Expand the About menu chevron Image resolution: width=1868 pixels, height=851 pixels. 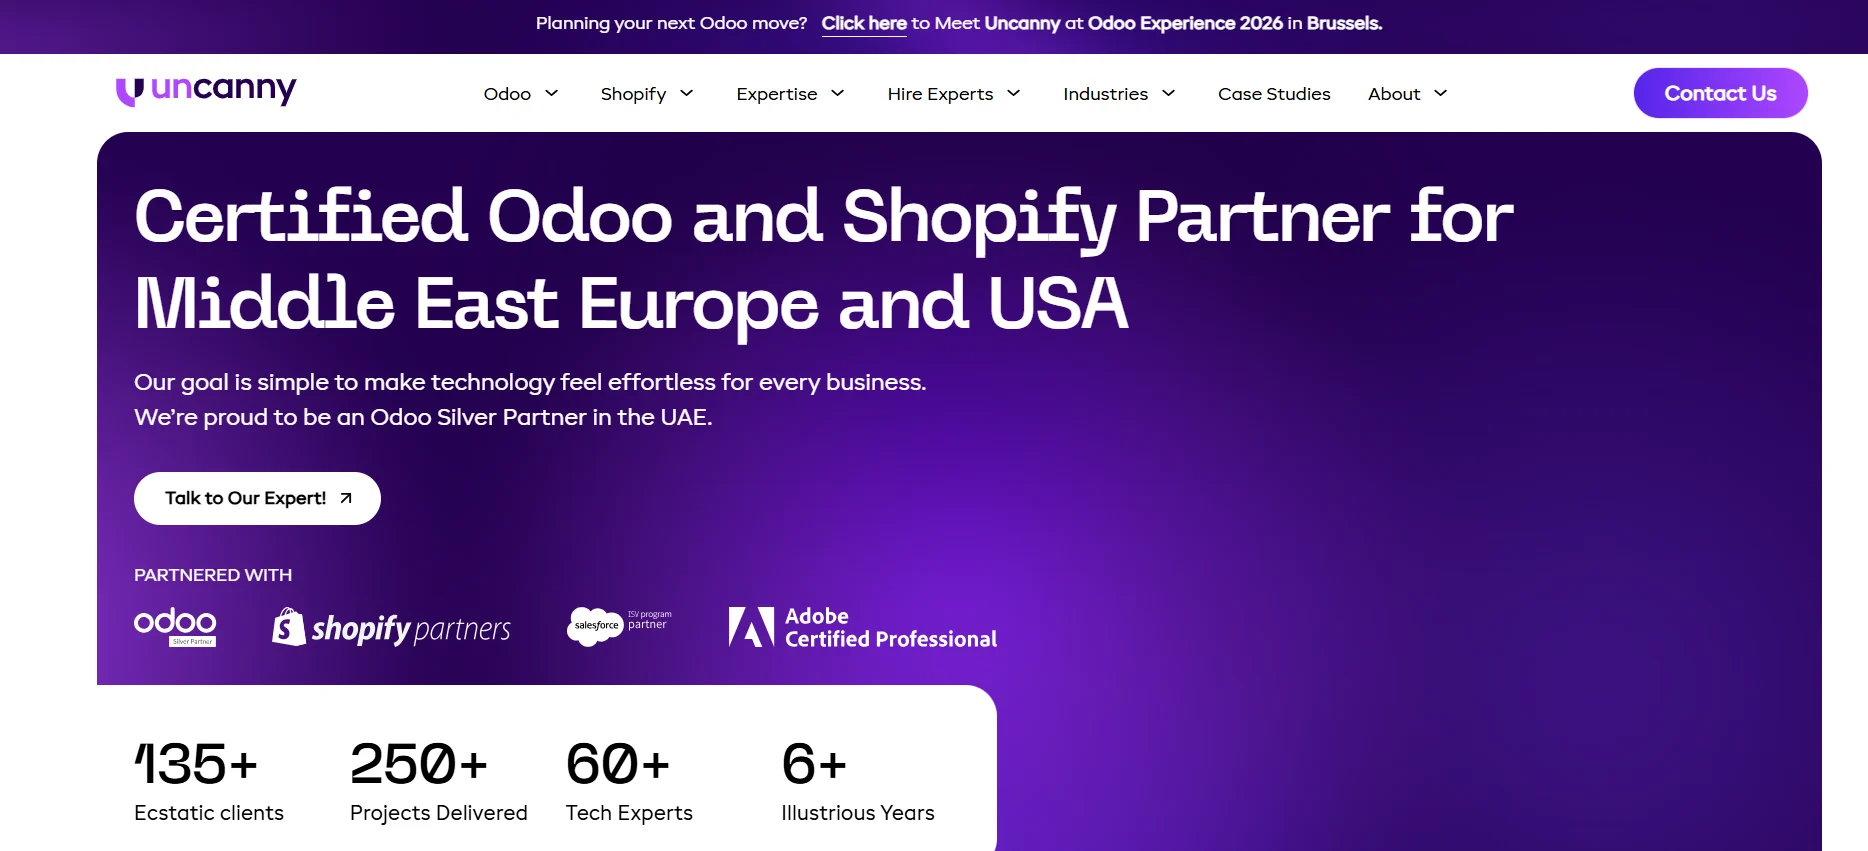click(x=1440, y=93)
